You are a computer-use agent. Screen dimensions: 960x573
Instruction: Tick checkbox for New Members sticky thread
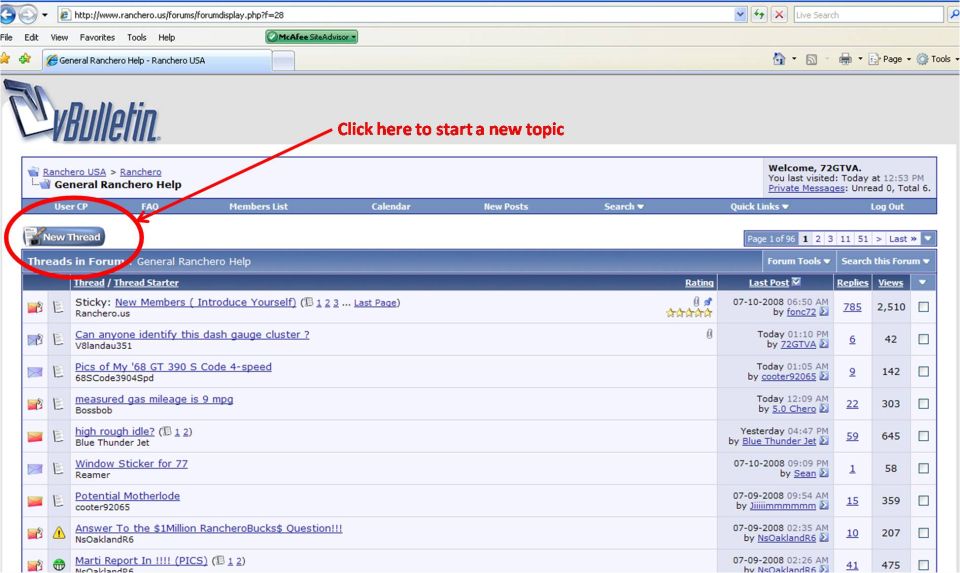click(x=923, y=307)
